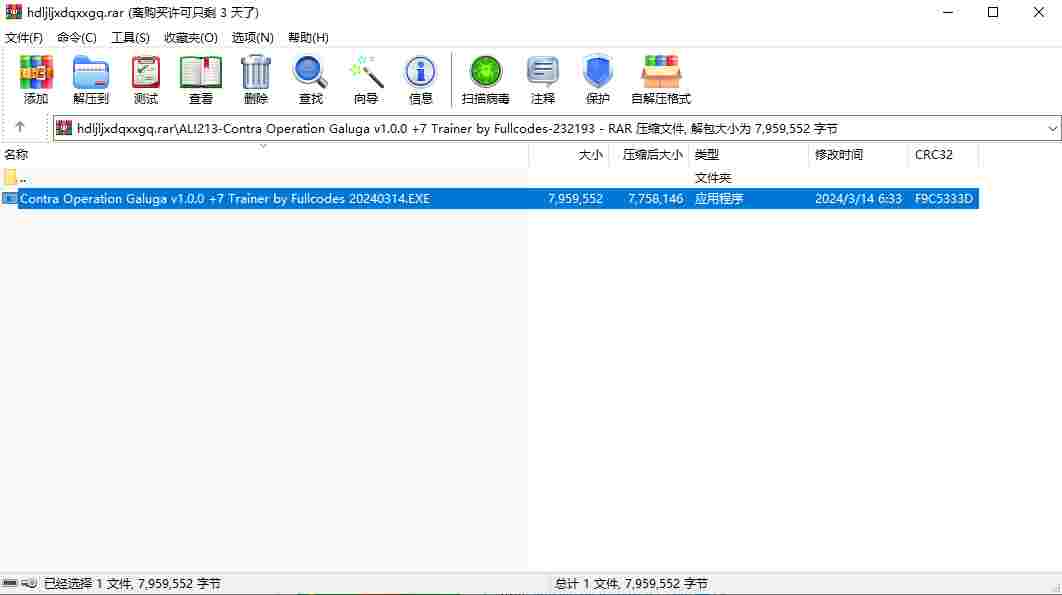
Task: Sort by the CRC32 column header
Action: [x=943, y=155]
